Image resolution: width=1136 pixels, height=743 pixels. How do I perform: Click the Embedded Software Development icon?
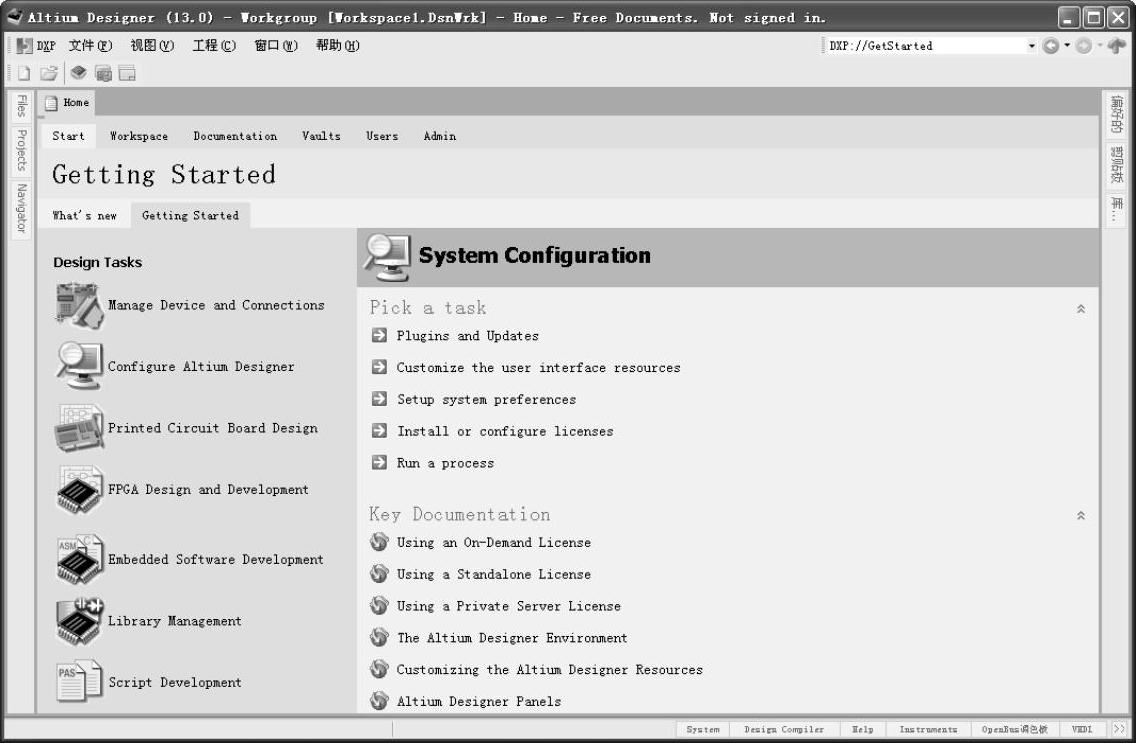coord(79,558)
